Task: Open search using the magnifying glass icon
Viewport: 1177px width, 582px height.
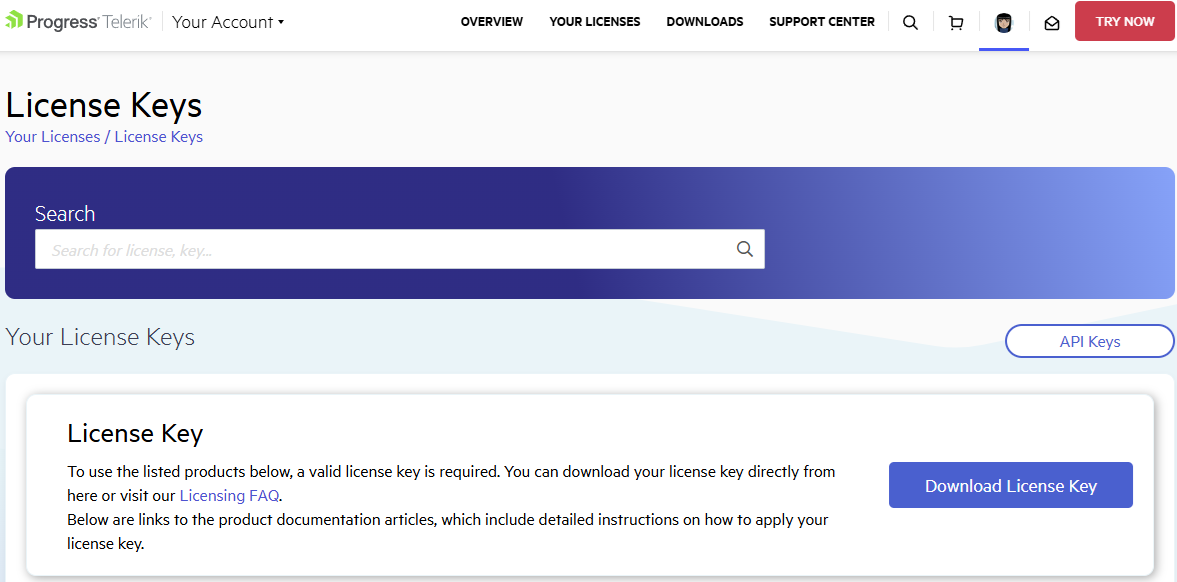Action: tap(910, 21)
